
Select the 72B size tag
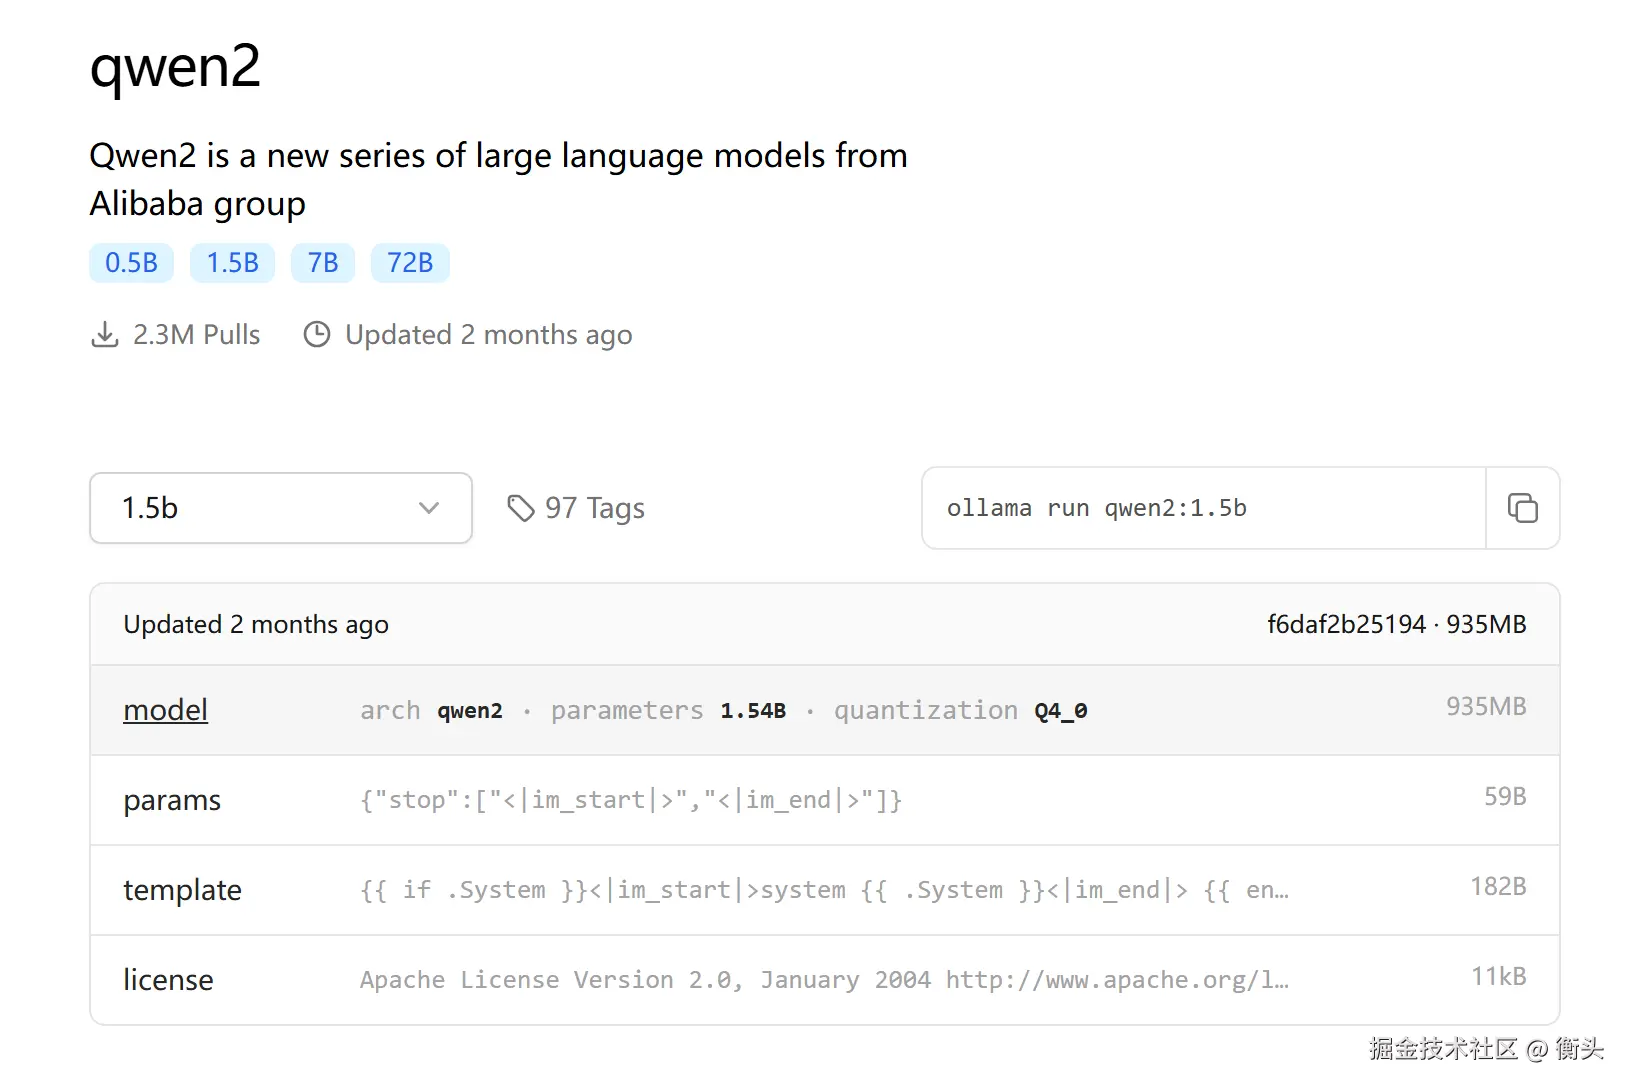pos(410,263)
